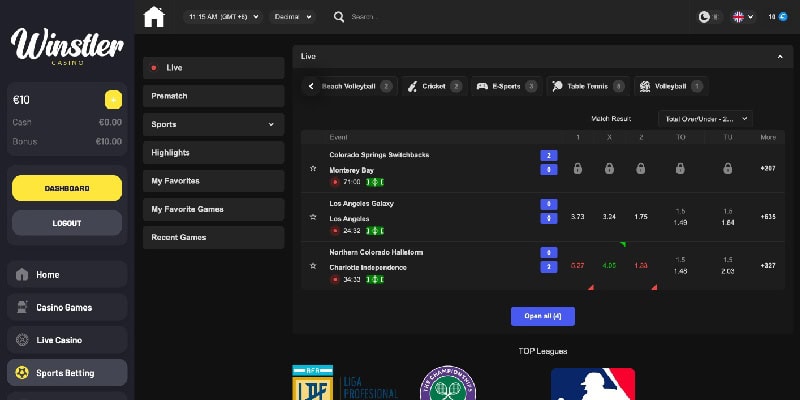800x400 pixels.
Task: Open the Liga Profesional league logo
Action: pos(345,383)
